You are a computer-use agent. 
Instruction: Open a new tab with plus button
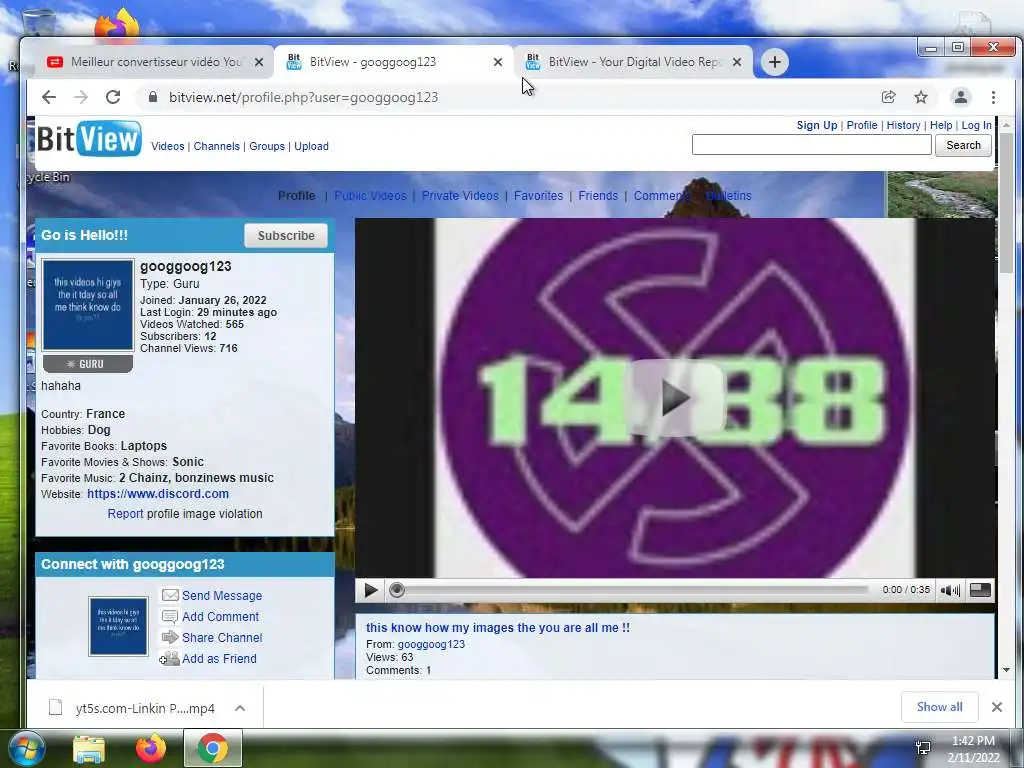[775, 62]
